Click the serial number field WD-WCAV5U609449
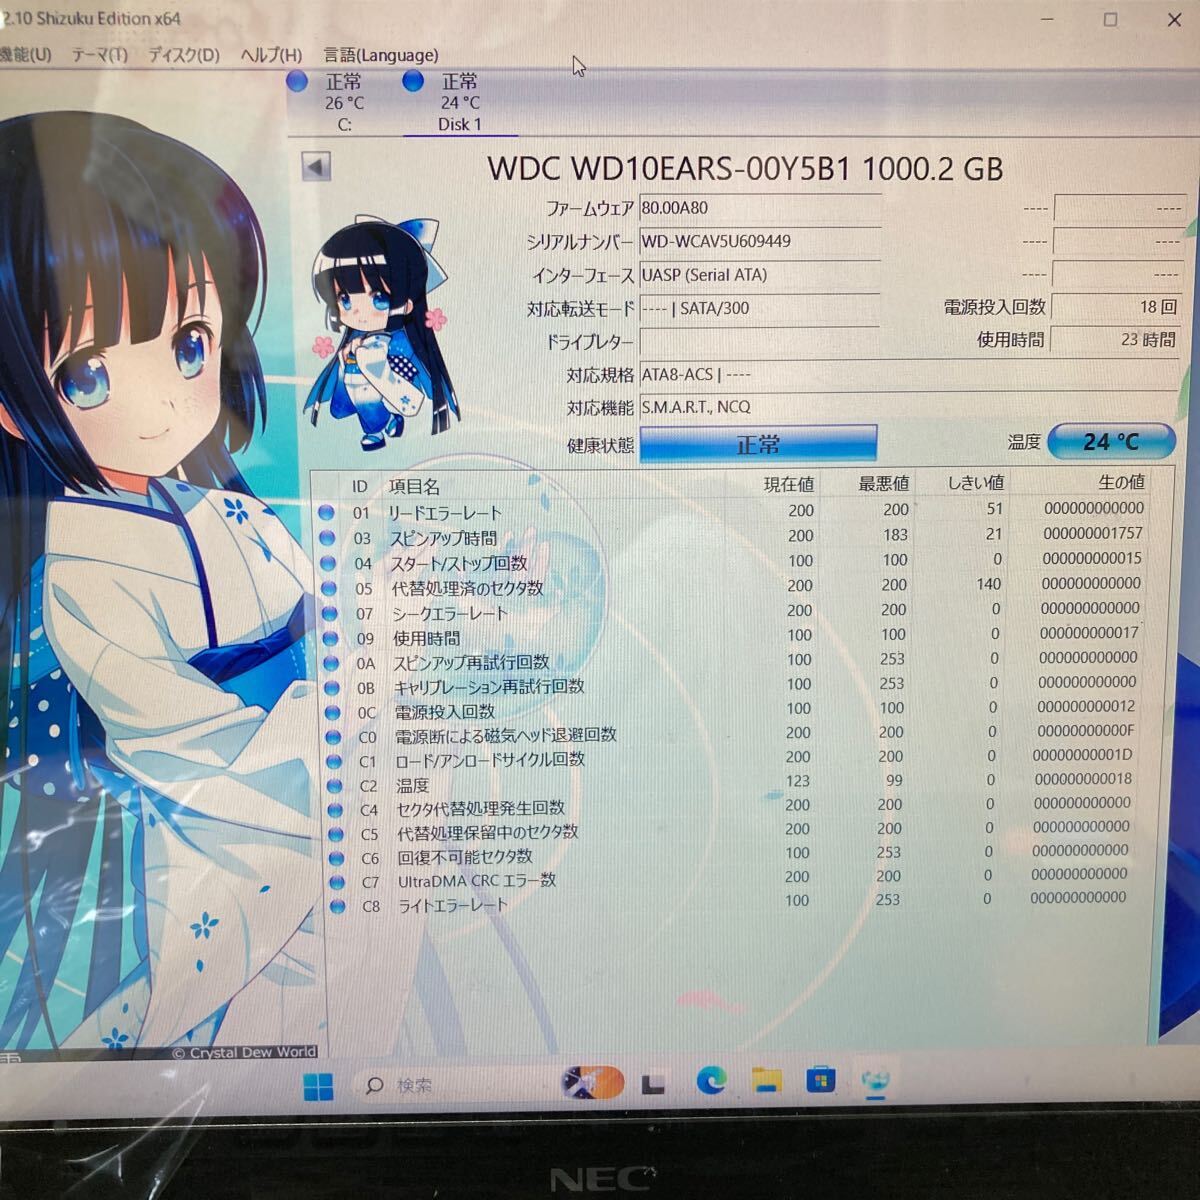The image size is (1200, 1200). [x=759, y=241]
